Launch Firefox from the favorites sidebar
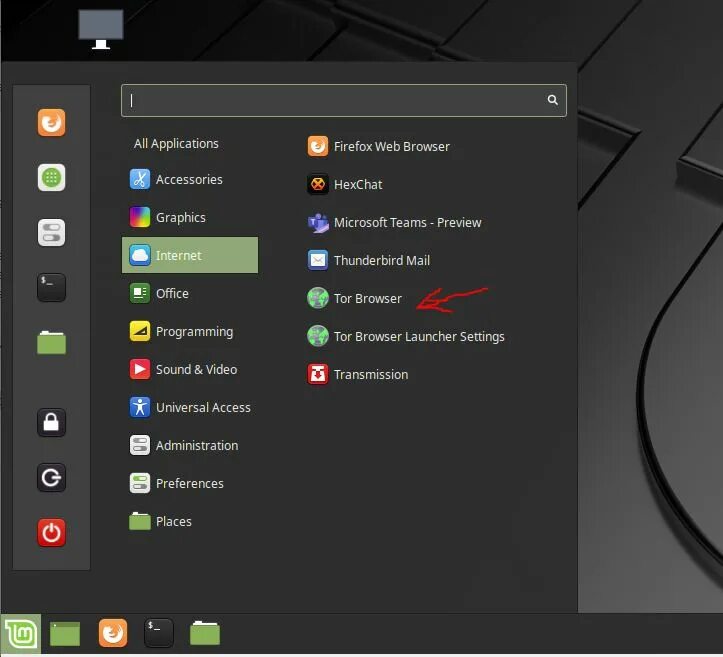This screenshot has width=723, height=657. pos(51,123)
